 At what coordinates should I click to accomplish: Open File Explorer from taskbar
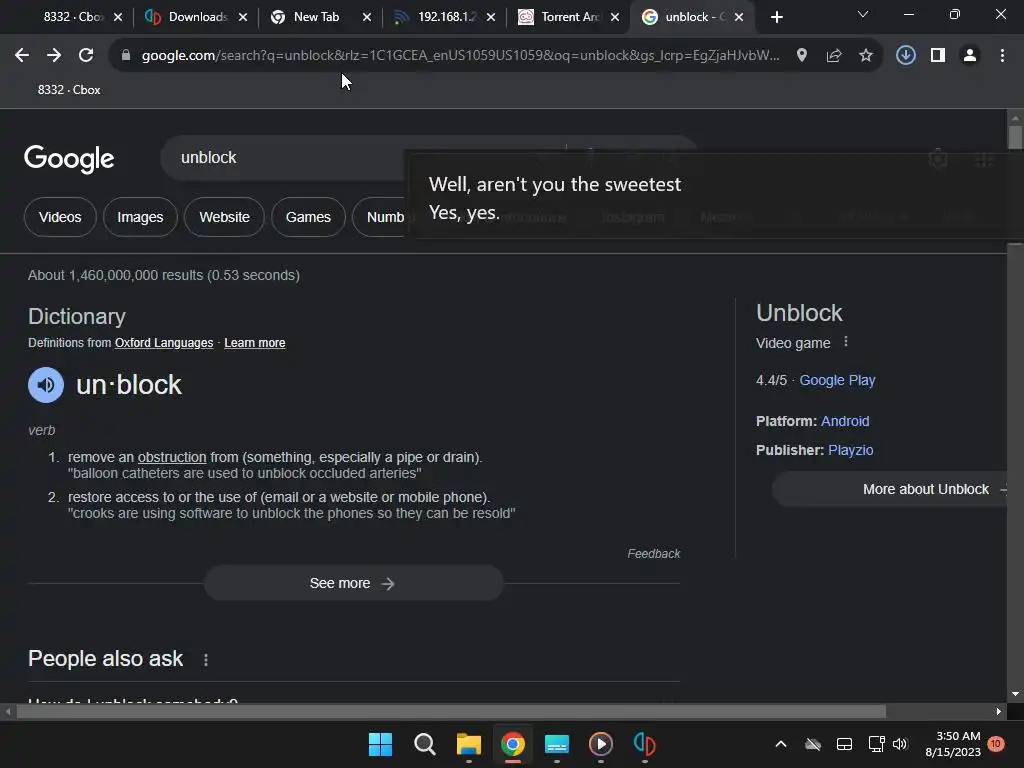tap(468, 744)
